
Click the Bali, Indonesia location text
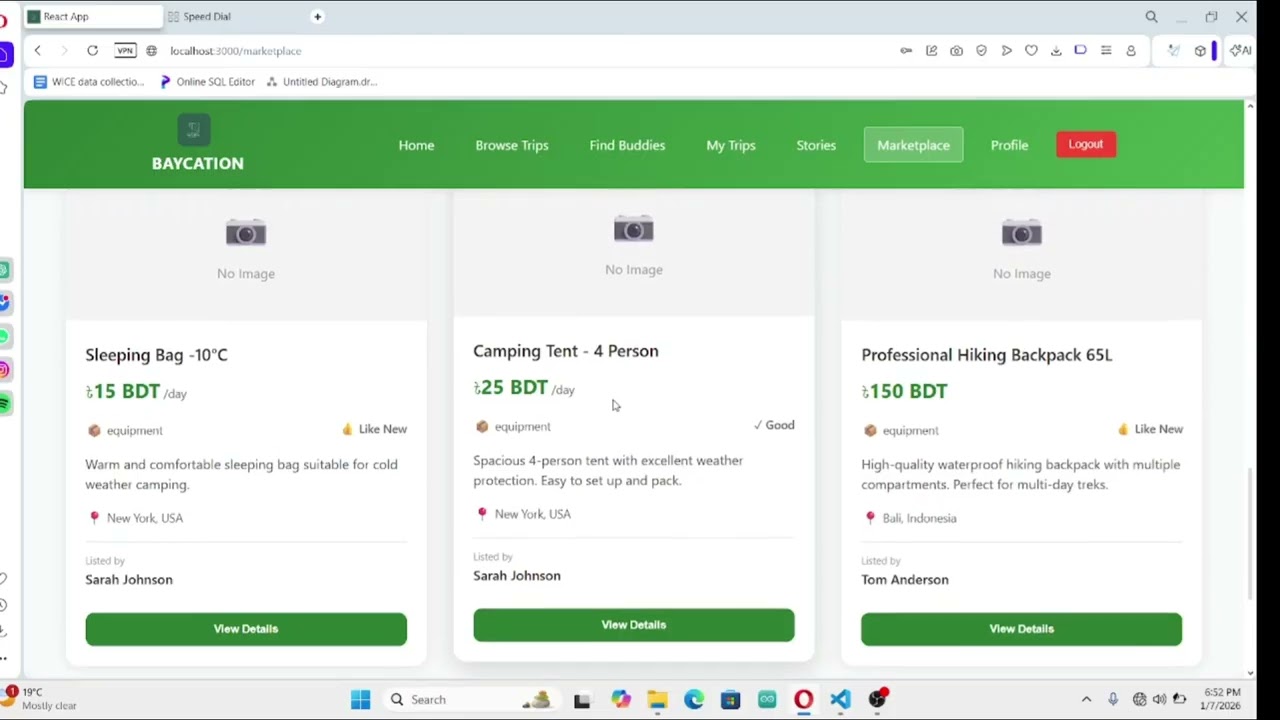click(x=919, y=518)
